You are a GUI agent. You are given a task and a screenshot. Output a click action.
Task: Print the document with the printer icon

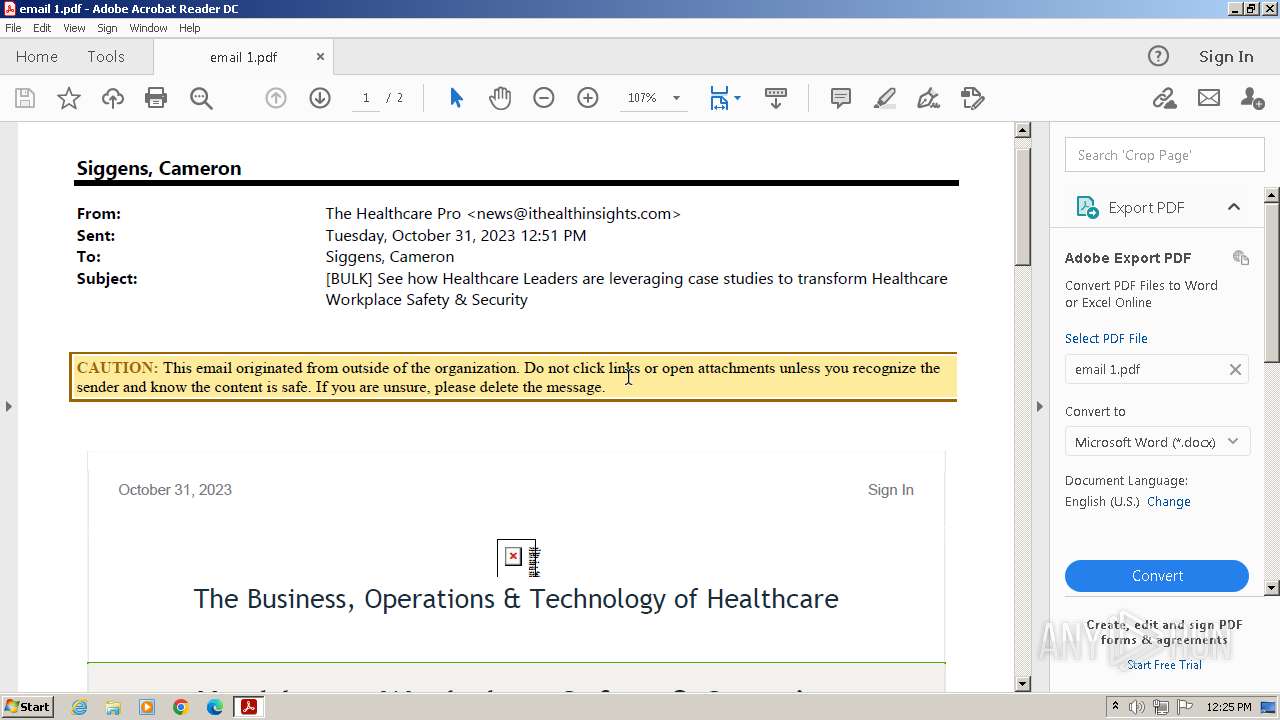click(x=156, y=98)
